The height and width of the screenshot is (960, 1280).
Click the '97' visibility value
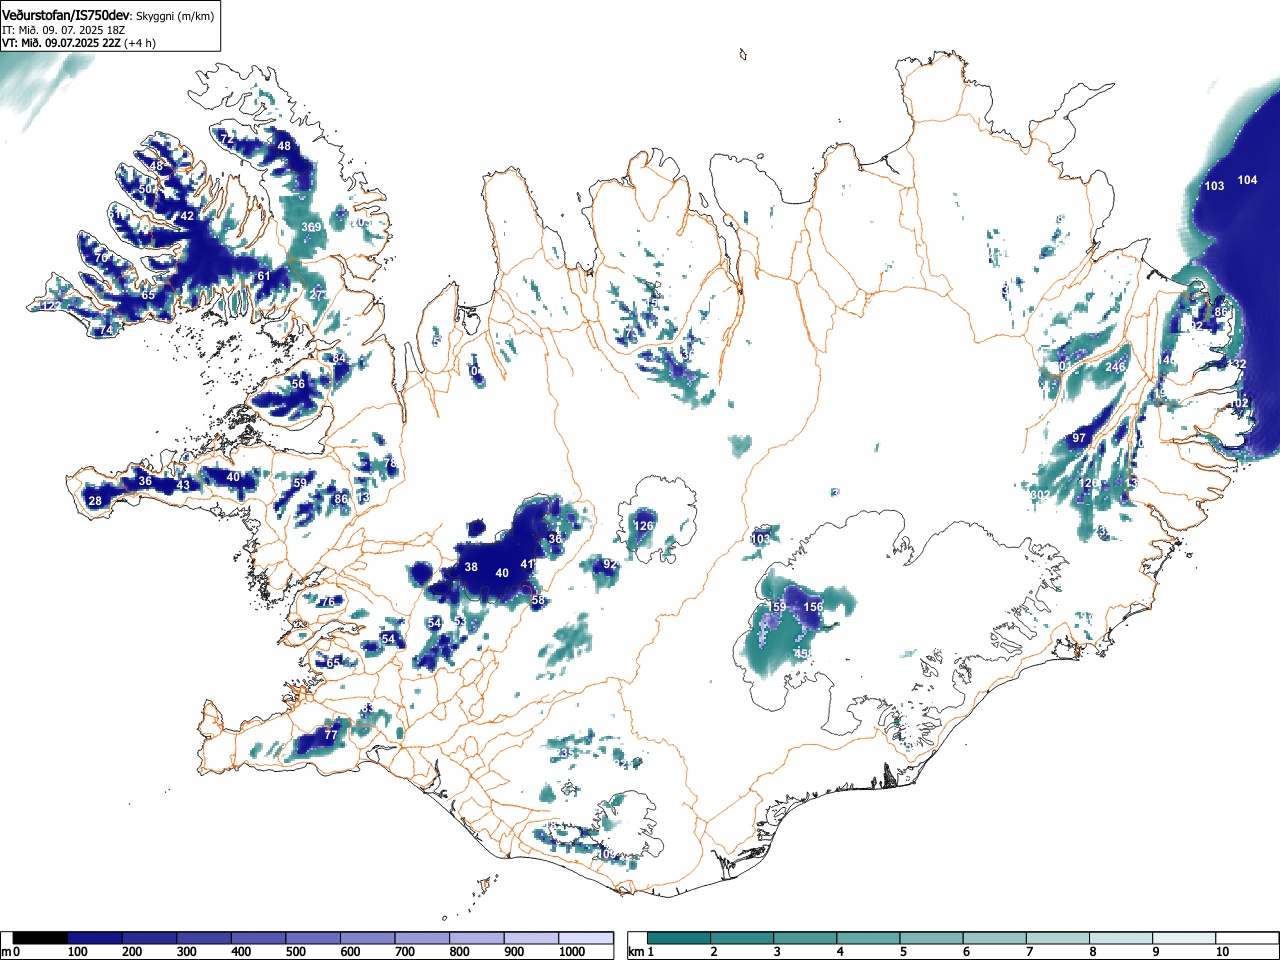(x=1079, y=438)
